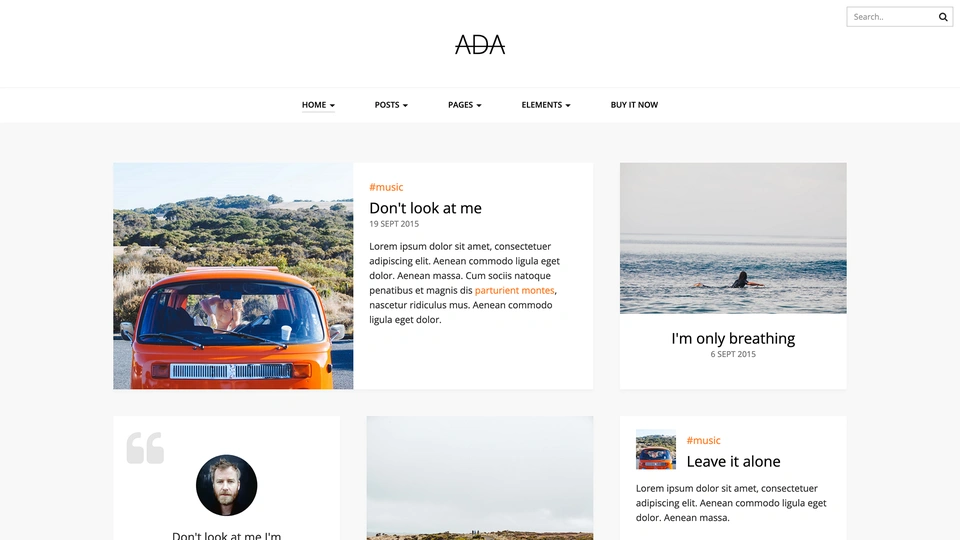The width and height of the screenshot is (960, 540).
Task: Open the "I'm only breathing" post title
Action: (733, 338)
